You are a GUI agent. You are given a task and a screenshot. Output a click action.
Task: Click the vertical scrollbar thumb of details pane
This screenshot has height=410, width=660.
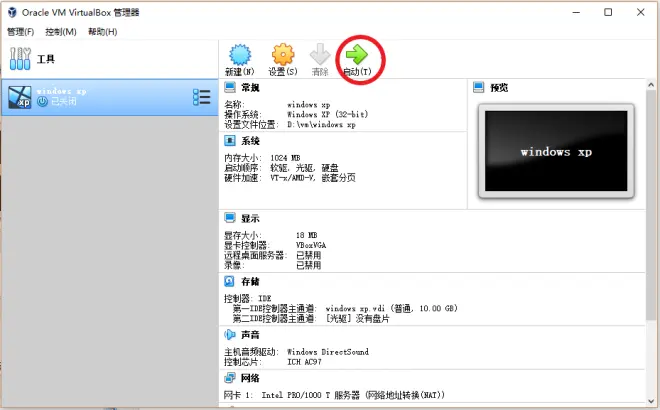651,204
